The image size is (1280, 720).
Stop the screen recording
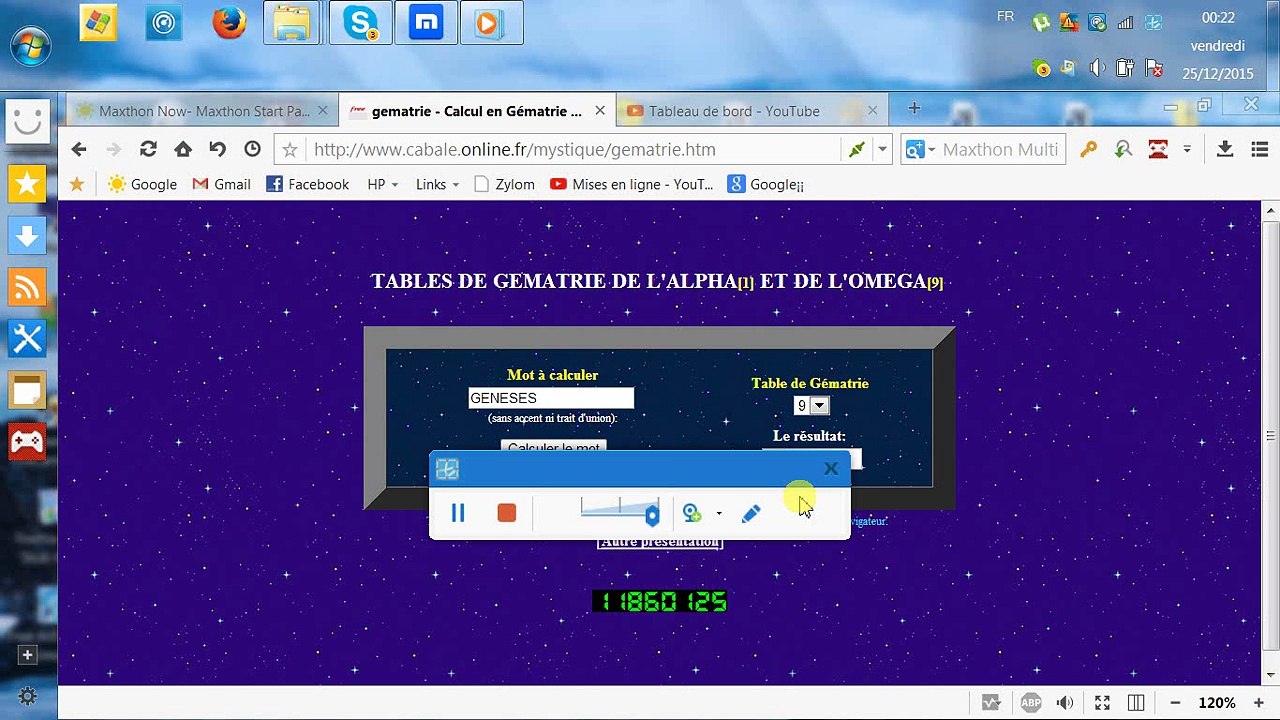[x=507, y=513]
